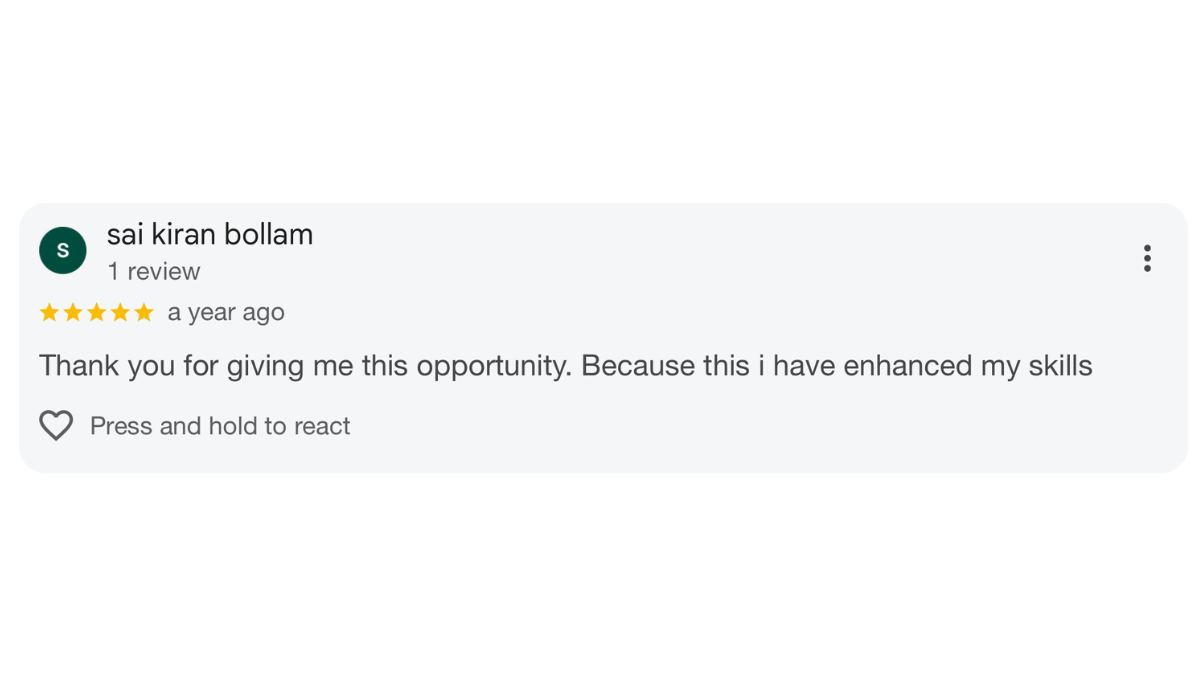This screenshot has width=1200, height=675.
Task: Click the green 'S' profile avatar
Action: point(63,250)
